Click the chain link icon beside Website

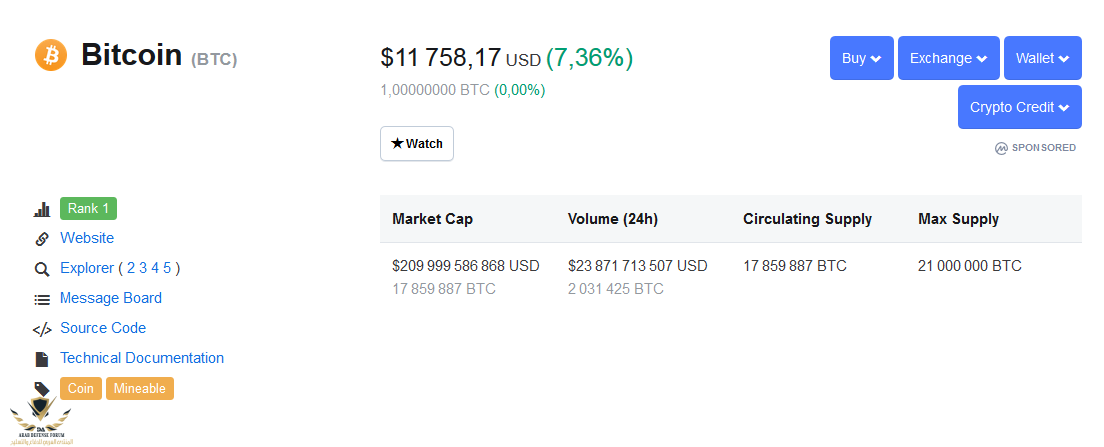(42, 239)
